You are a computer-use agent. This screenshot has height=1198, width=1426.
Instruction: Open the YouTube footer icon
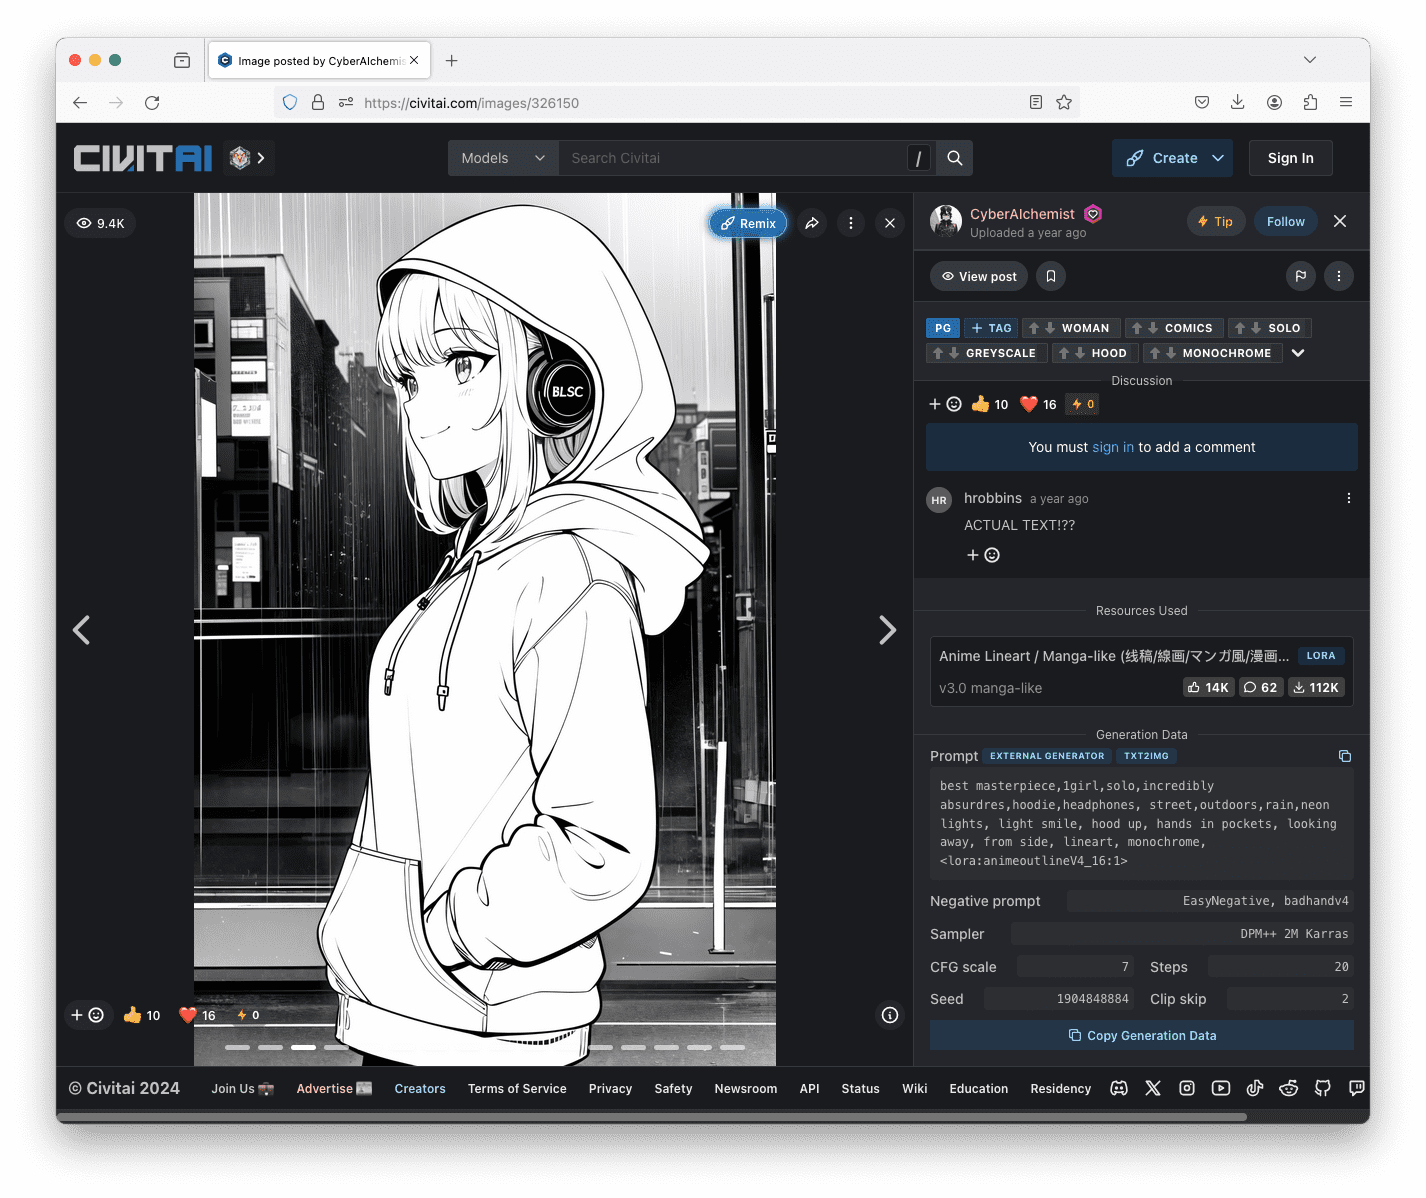1221,1088
